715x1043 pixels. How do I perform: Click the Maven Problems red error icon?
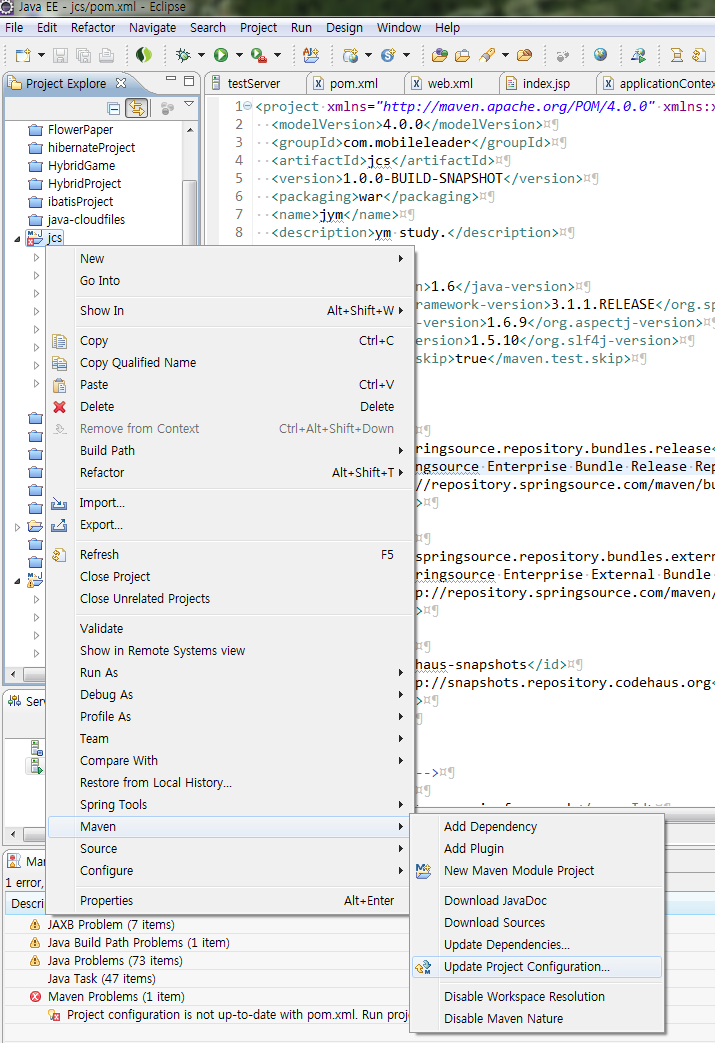point(35,996)
